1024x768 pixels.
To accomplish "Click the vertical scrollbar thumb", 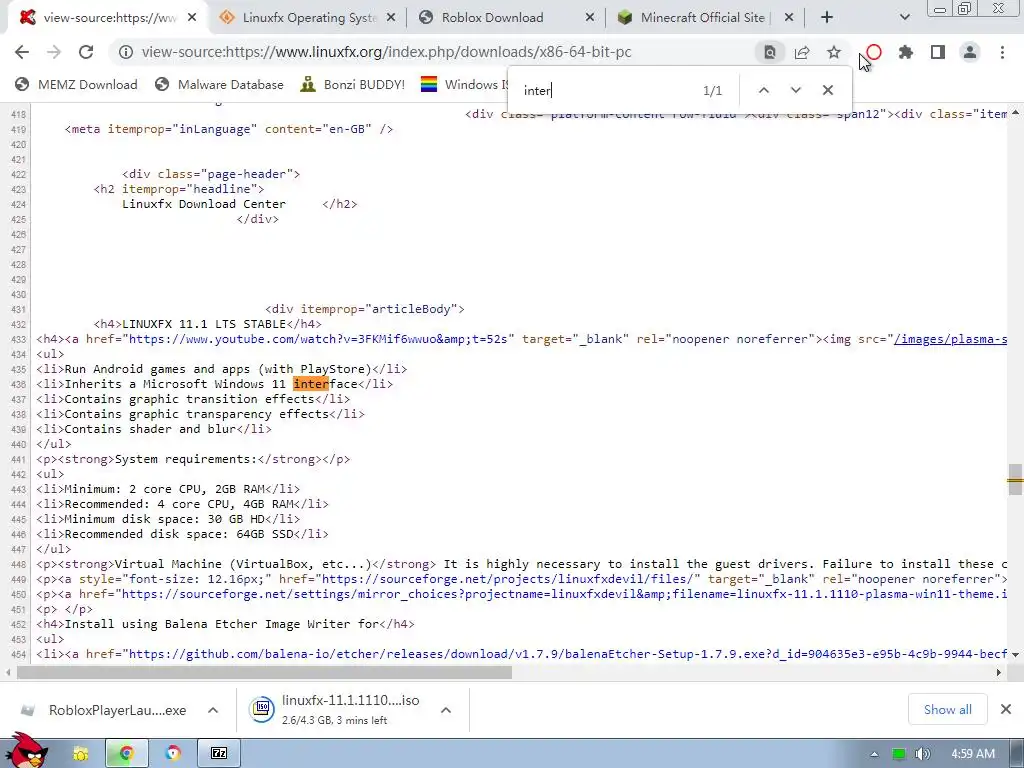I will [x=1015, y=480].
